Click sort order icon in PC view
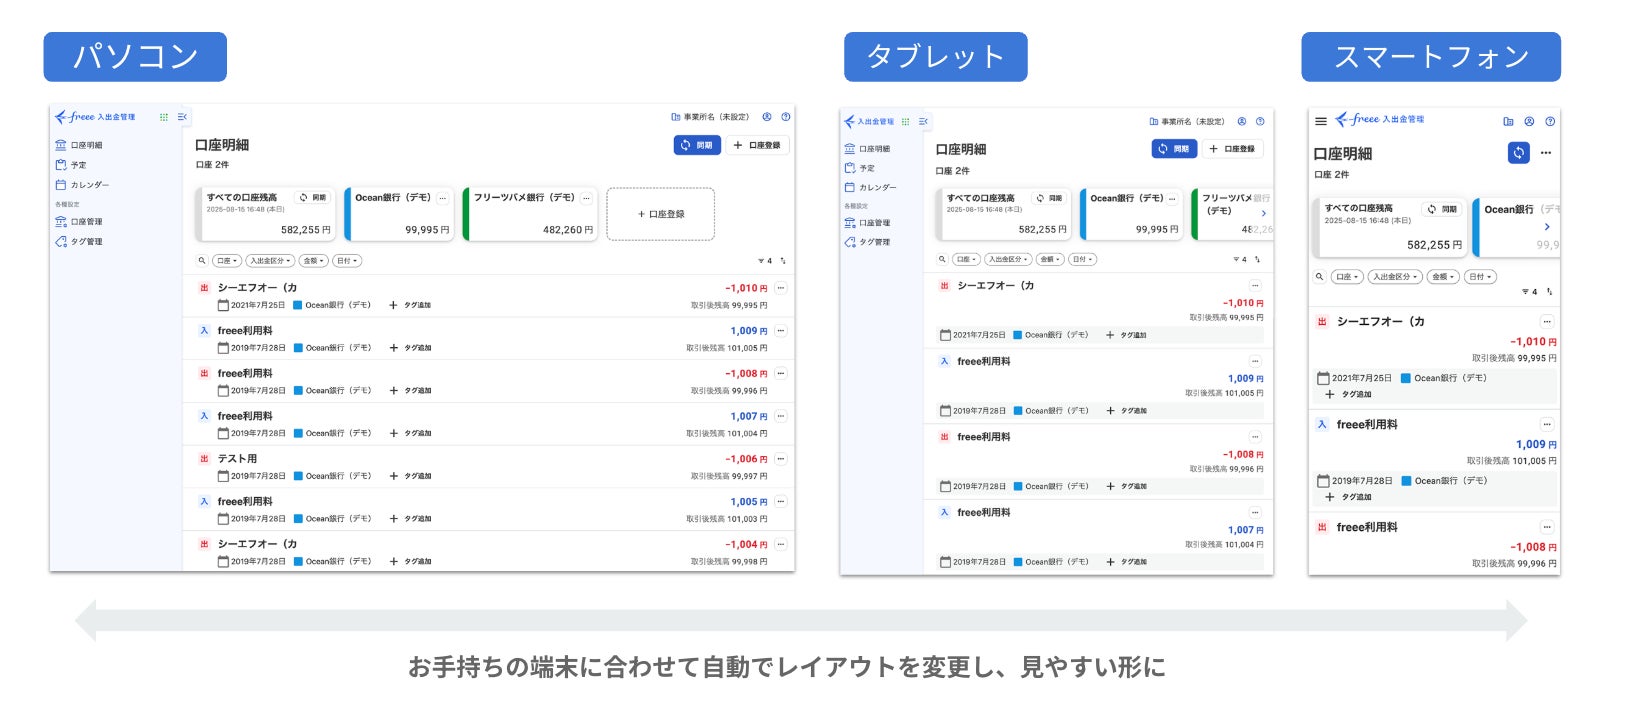The width and height of the screenshot is (1651, 701). point(783,261)
